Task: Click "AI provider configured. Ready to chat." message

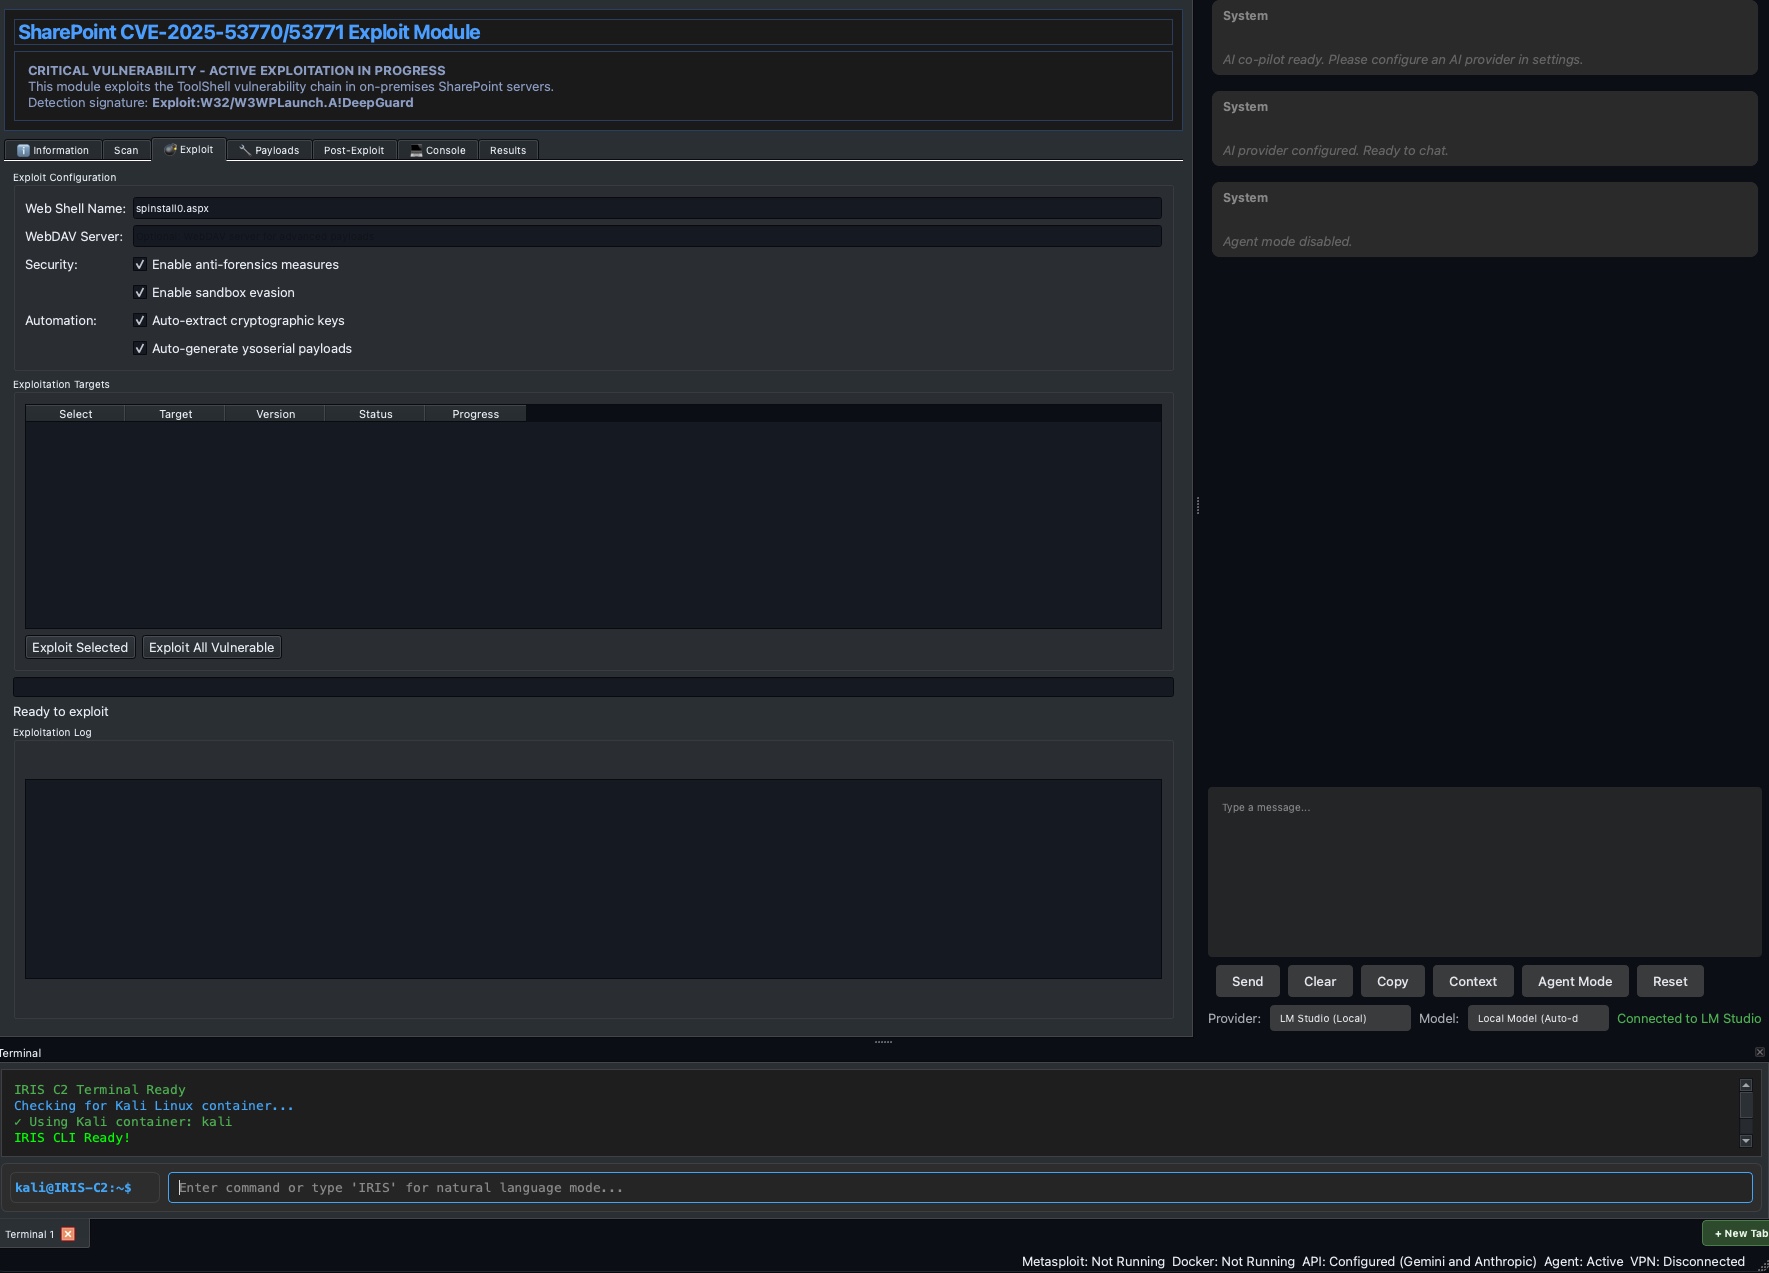Action: (x=1335, y=151)
